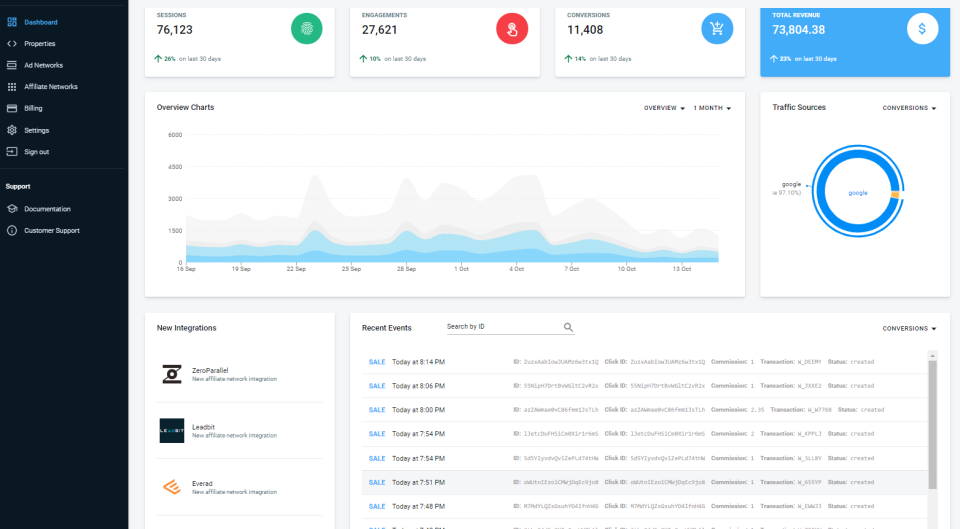Click the Affiliate Networks grid icon
This screenshot has height=529, width=960.
point(12,87)
